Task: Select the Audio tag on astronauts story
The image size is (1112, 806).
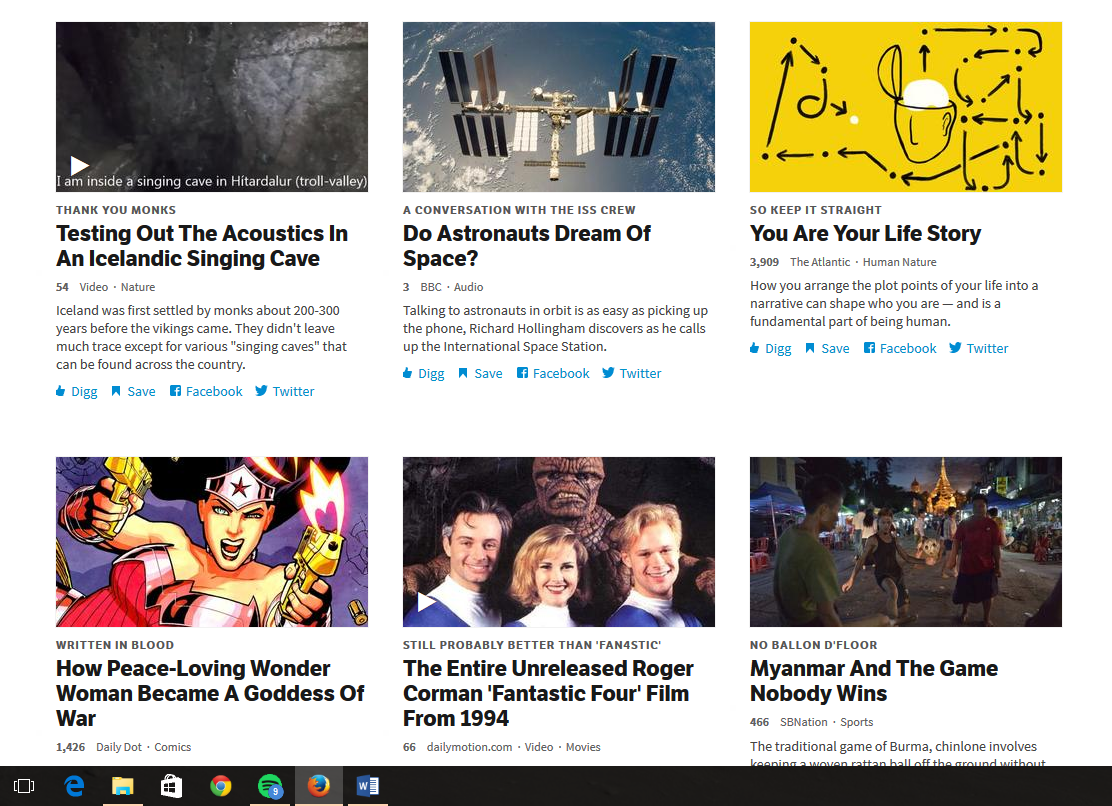Action: point(469,287)
